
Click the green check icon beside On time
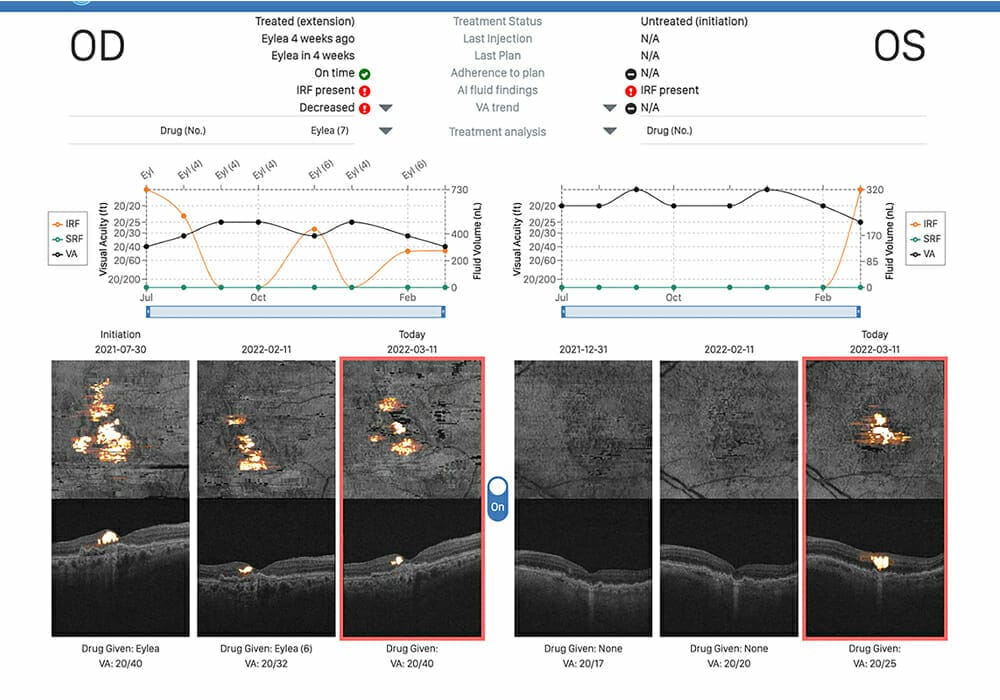tap(365, 73)
